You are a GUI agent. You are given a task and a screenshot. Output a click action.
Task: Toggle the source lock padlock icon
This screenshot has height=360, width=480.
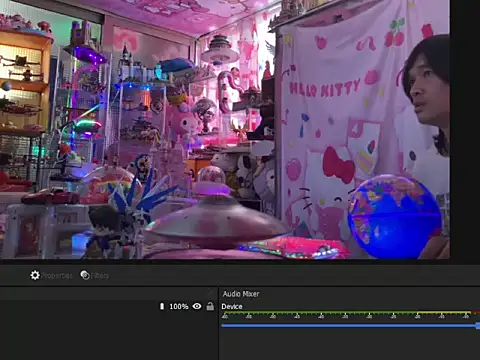coord(210,306)
